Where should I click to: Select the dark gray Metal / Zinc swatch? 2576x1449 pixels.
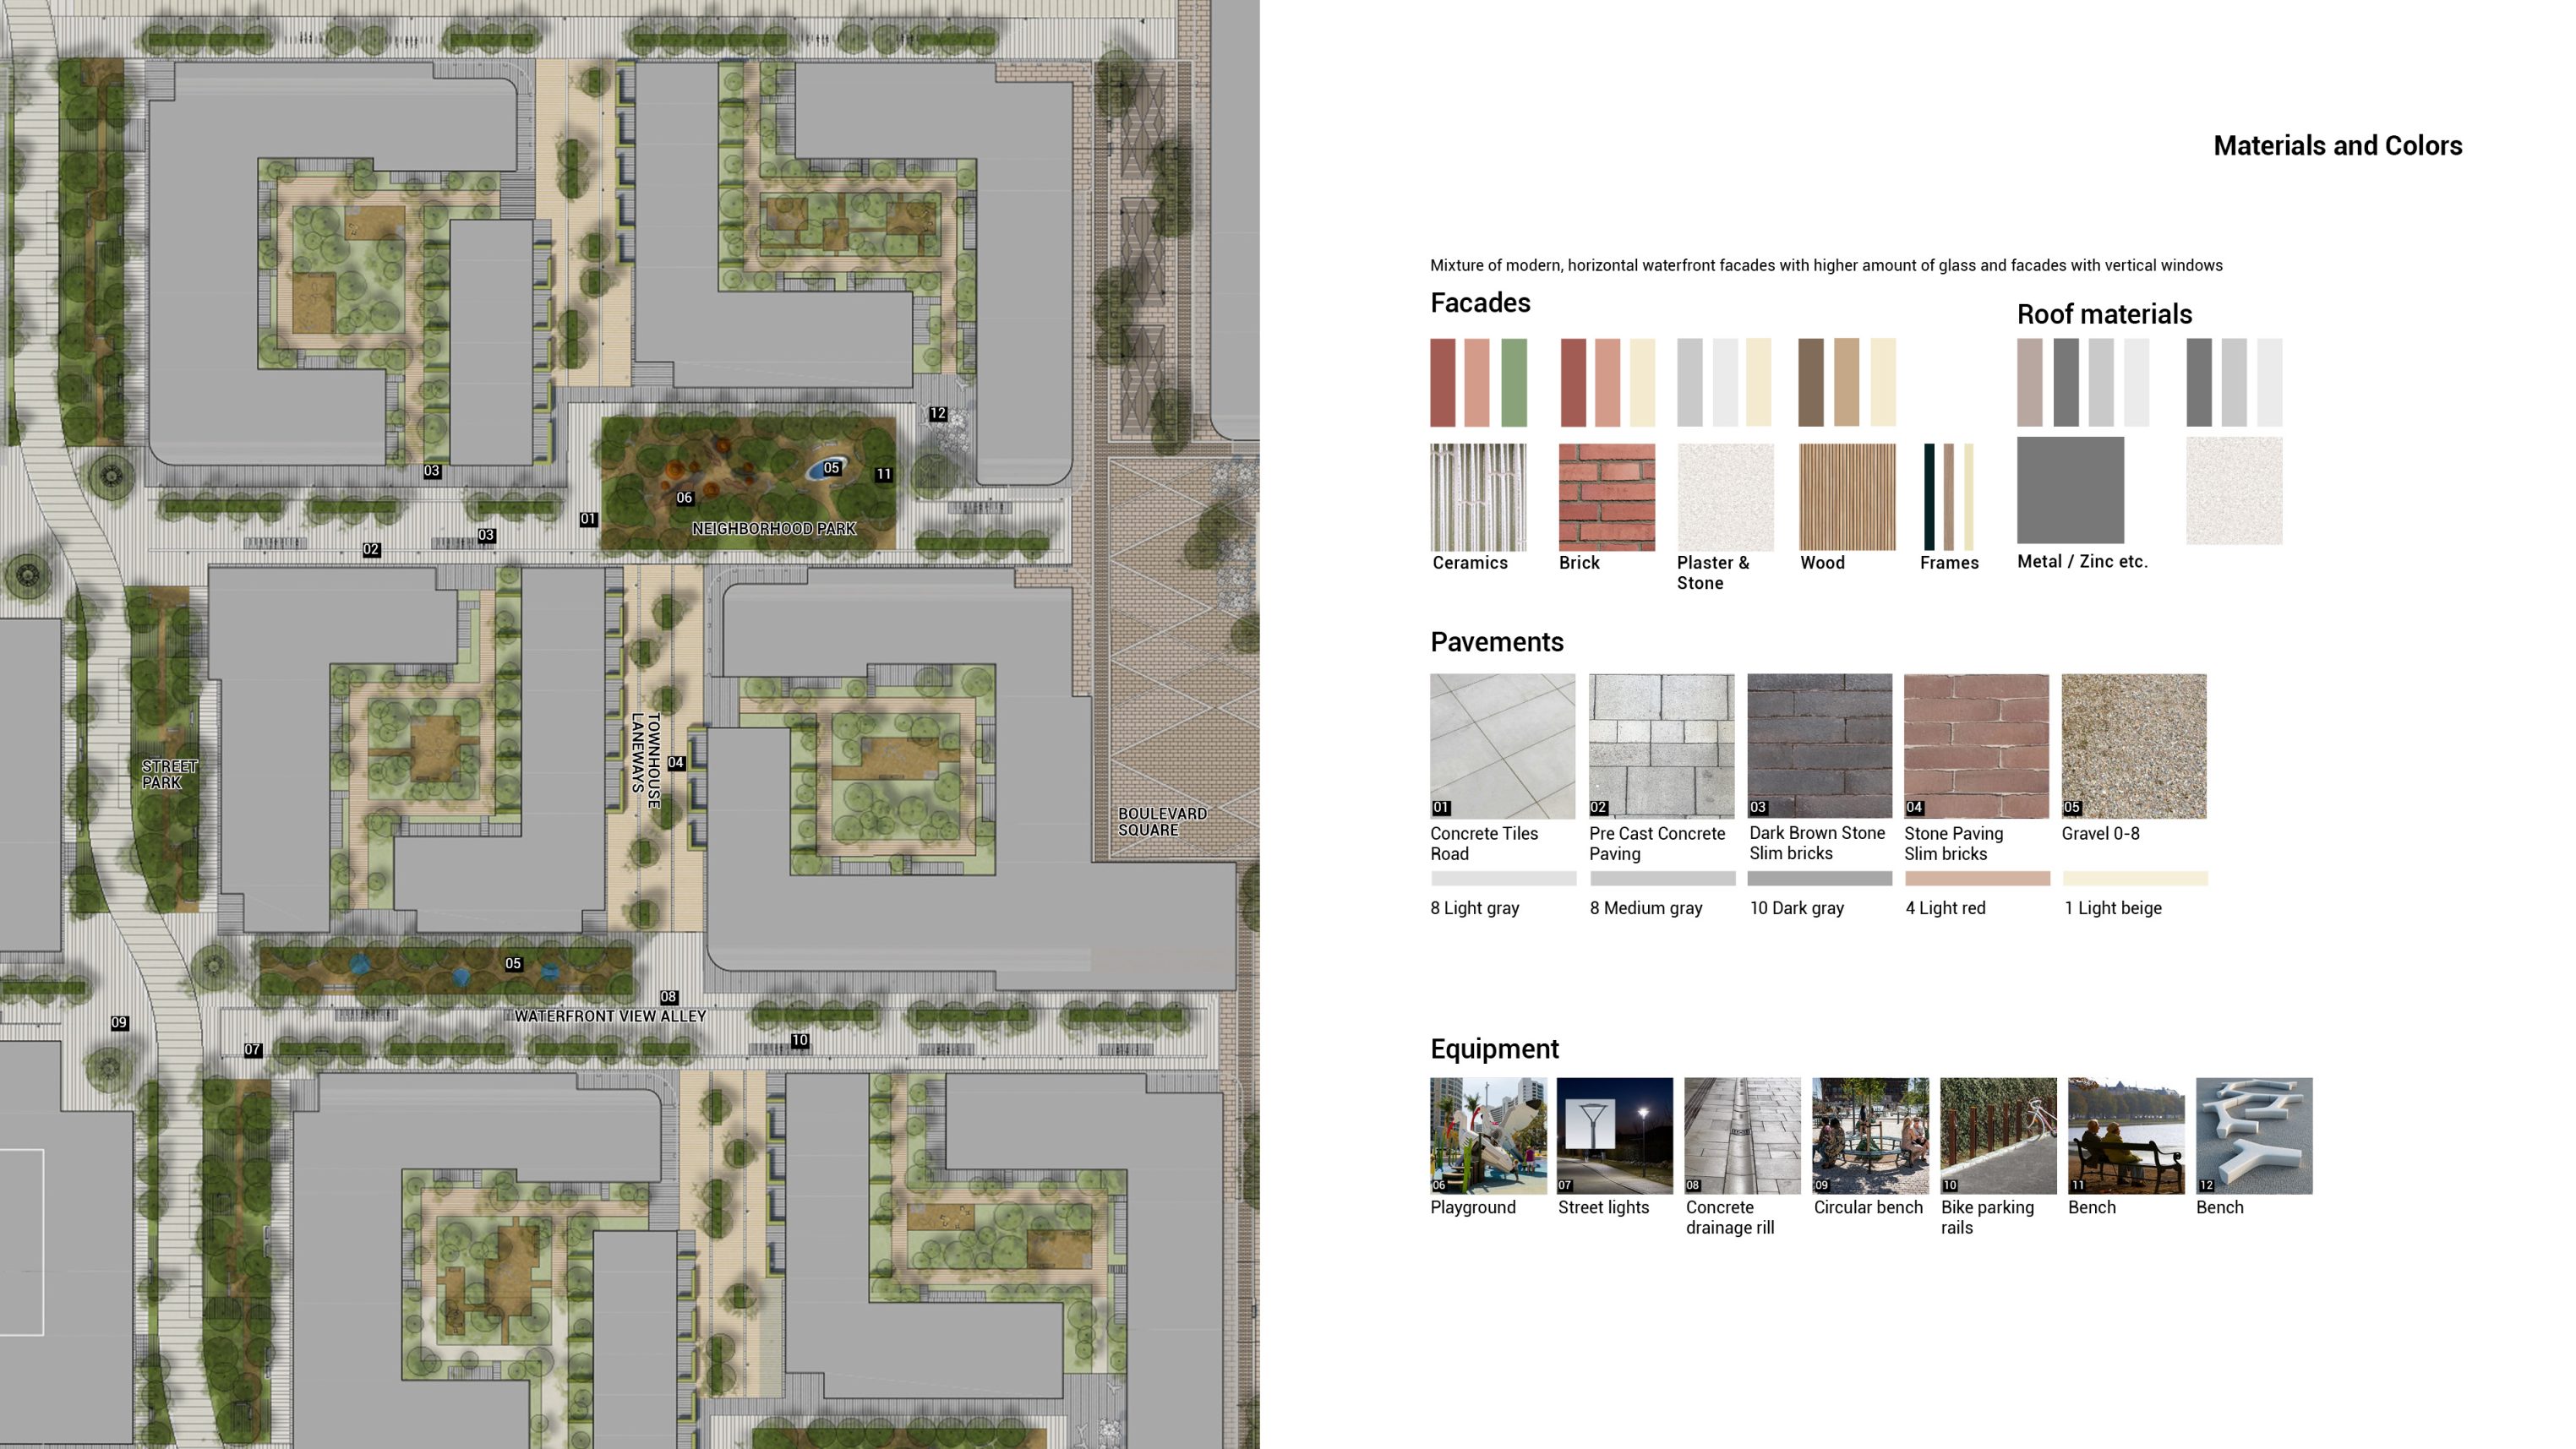click(2070, 490)
